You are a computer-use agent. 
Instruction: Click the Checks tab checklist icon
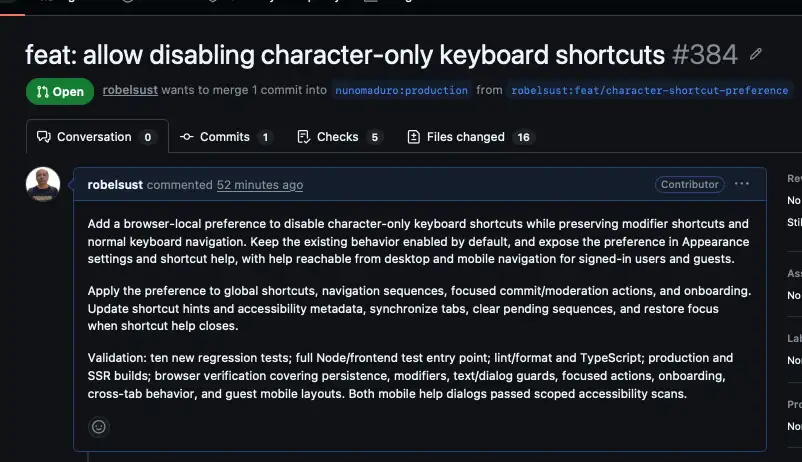[303, 137]
